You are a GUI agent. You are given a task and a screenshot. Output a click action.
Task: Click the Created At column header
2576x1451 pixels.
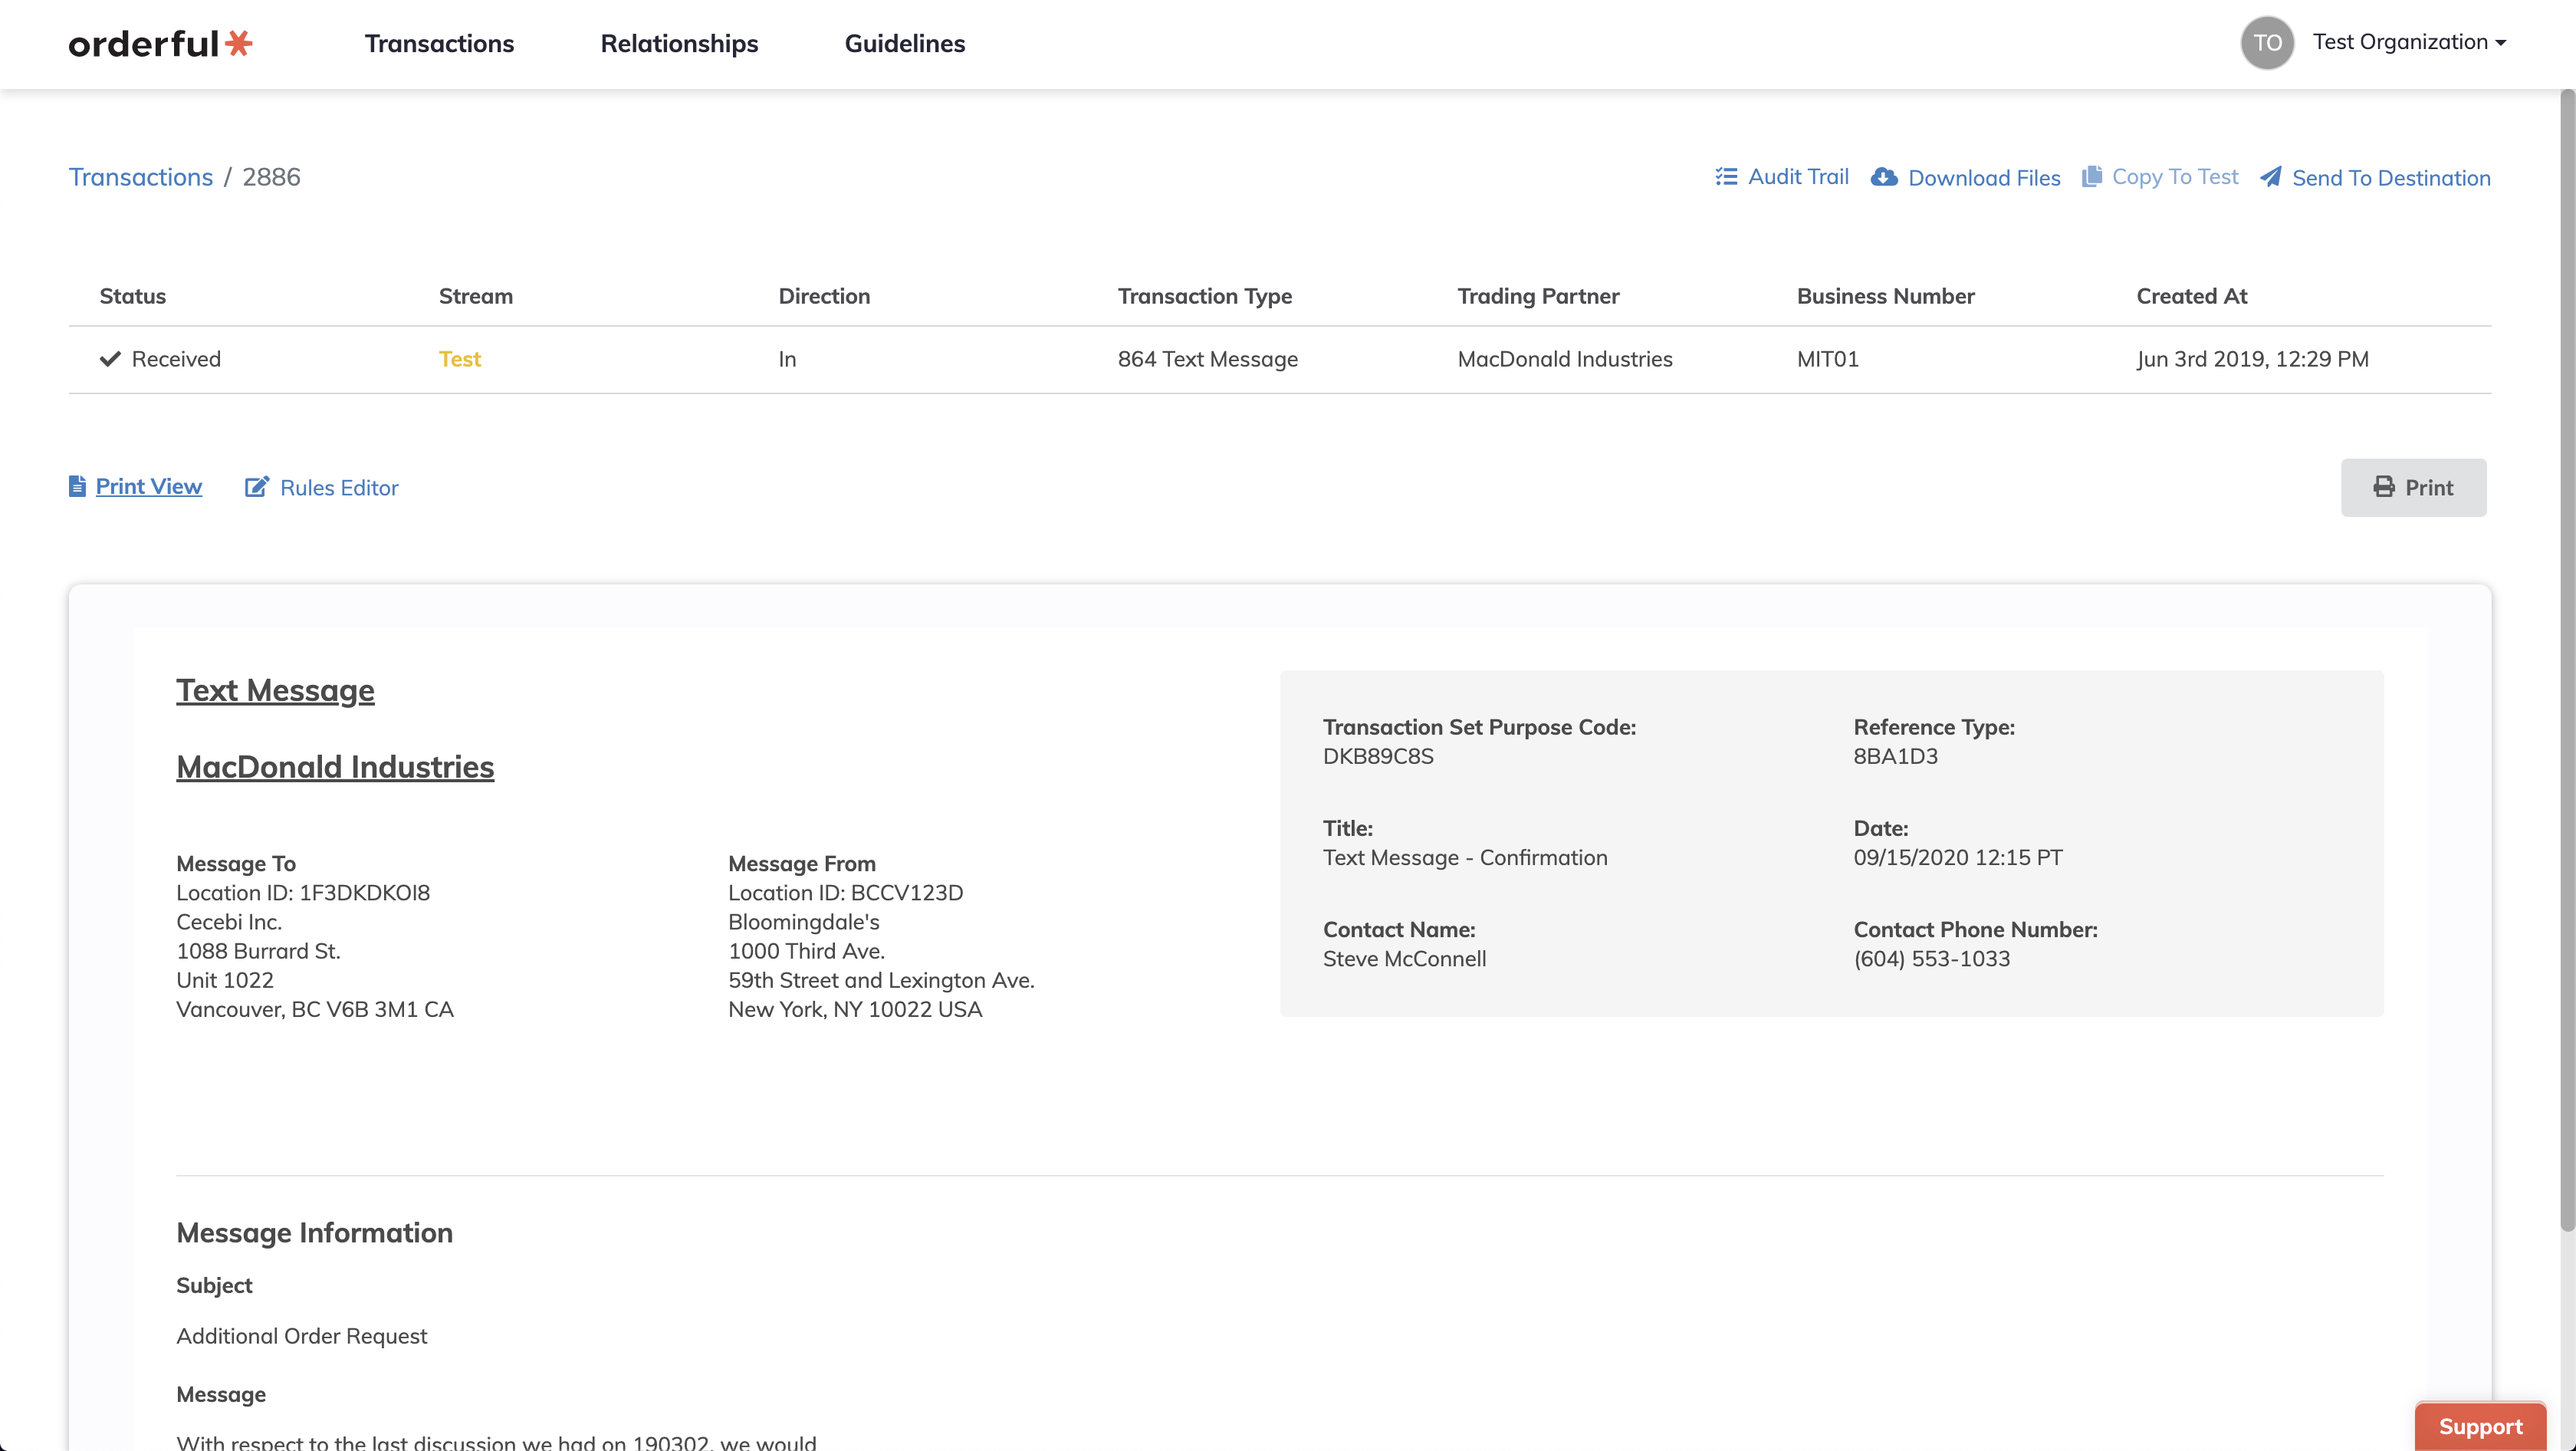tap(2191, 296)
